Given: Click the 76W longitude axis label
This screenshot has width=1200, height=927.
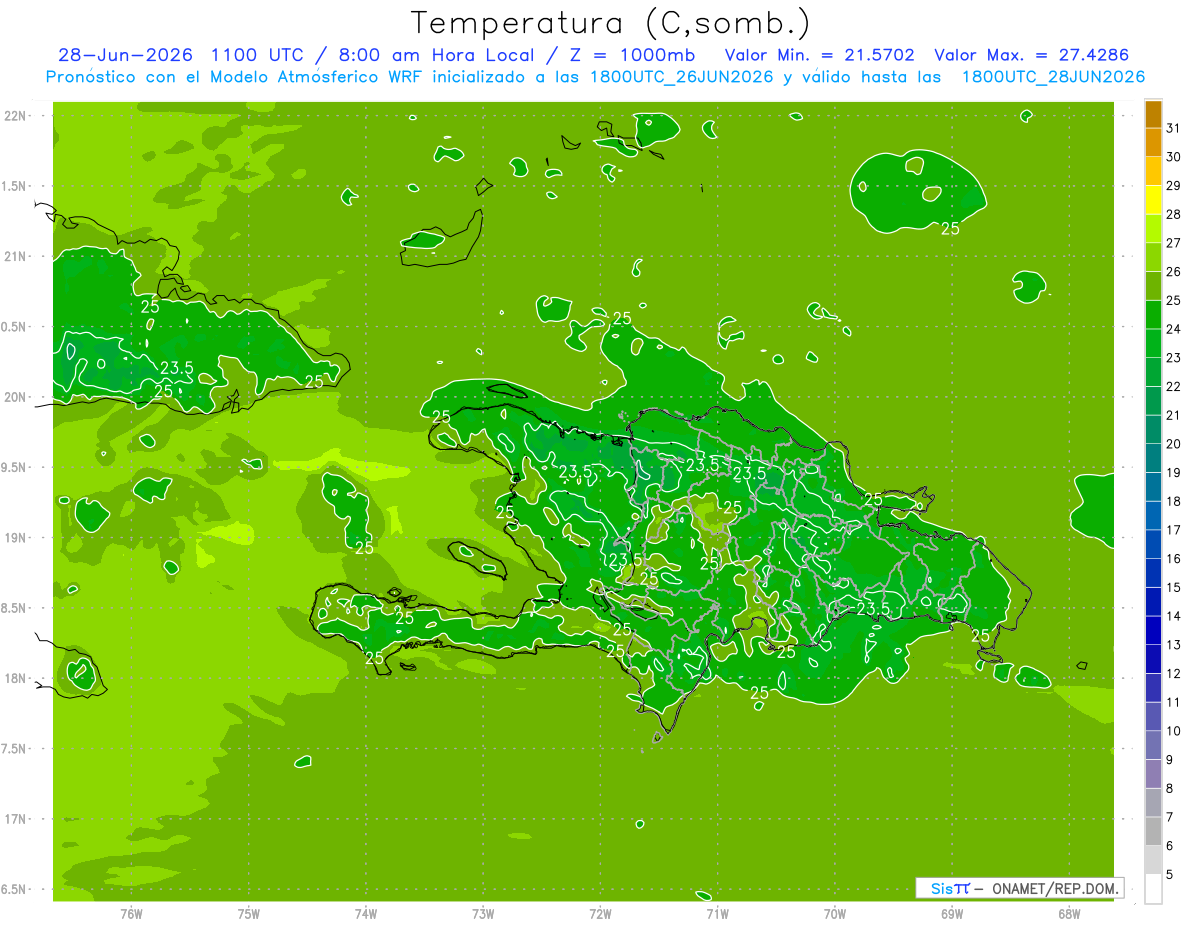Looking at the screenshot, I should [x=131, y=913].
